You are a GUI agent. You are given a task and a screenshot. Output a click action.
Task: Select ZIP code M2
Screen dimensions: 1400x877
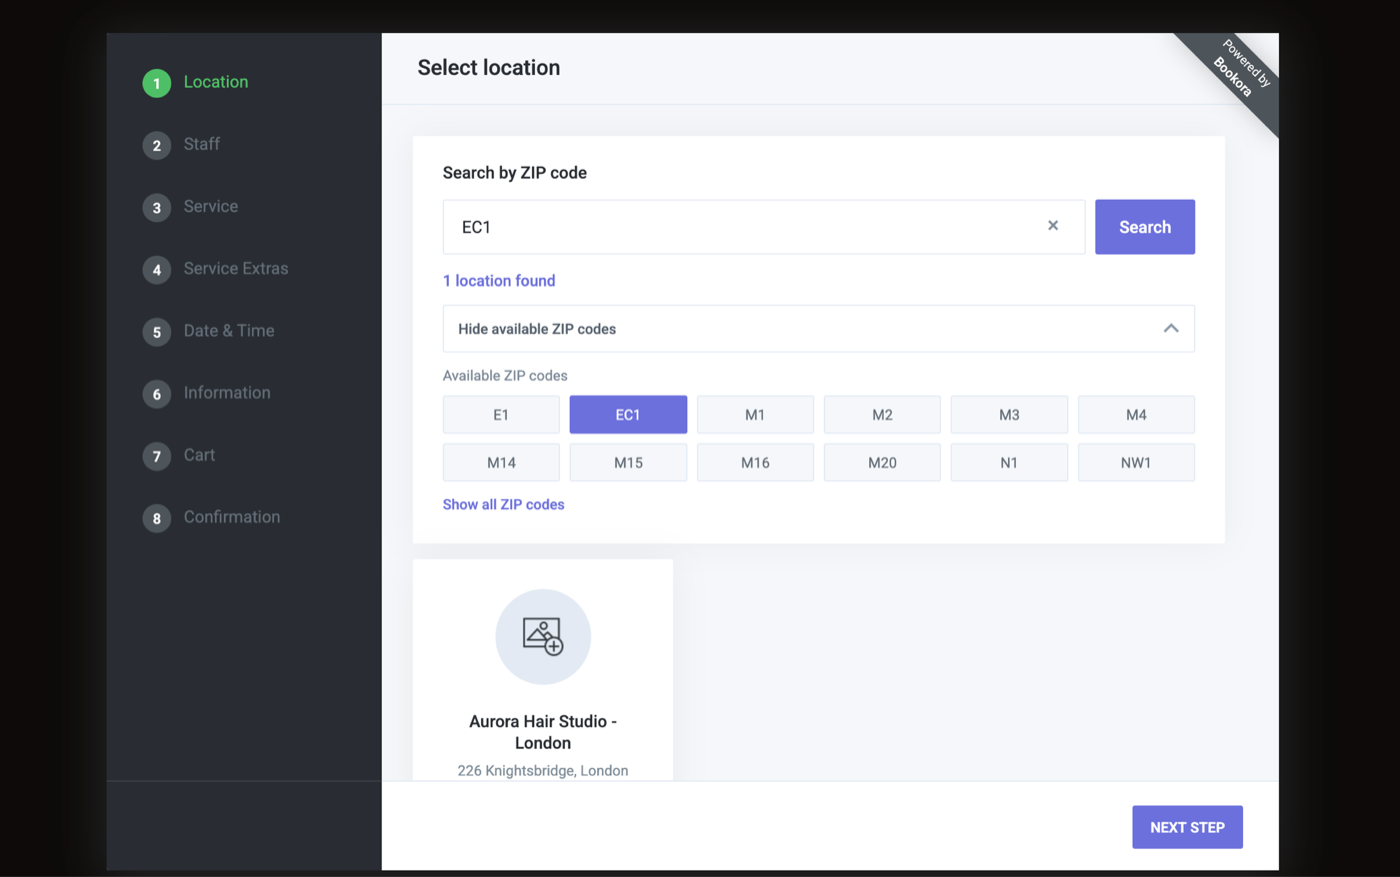pyautogui.click(x=882, y=415)
